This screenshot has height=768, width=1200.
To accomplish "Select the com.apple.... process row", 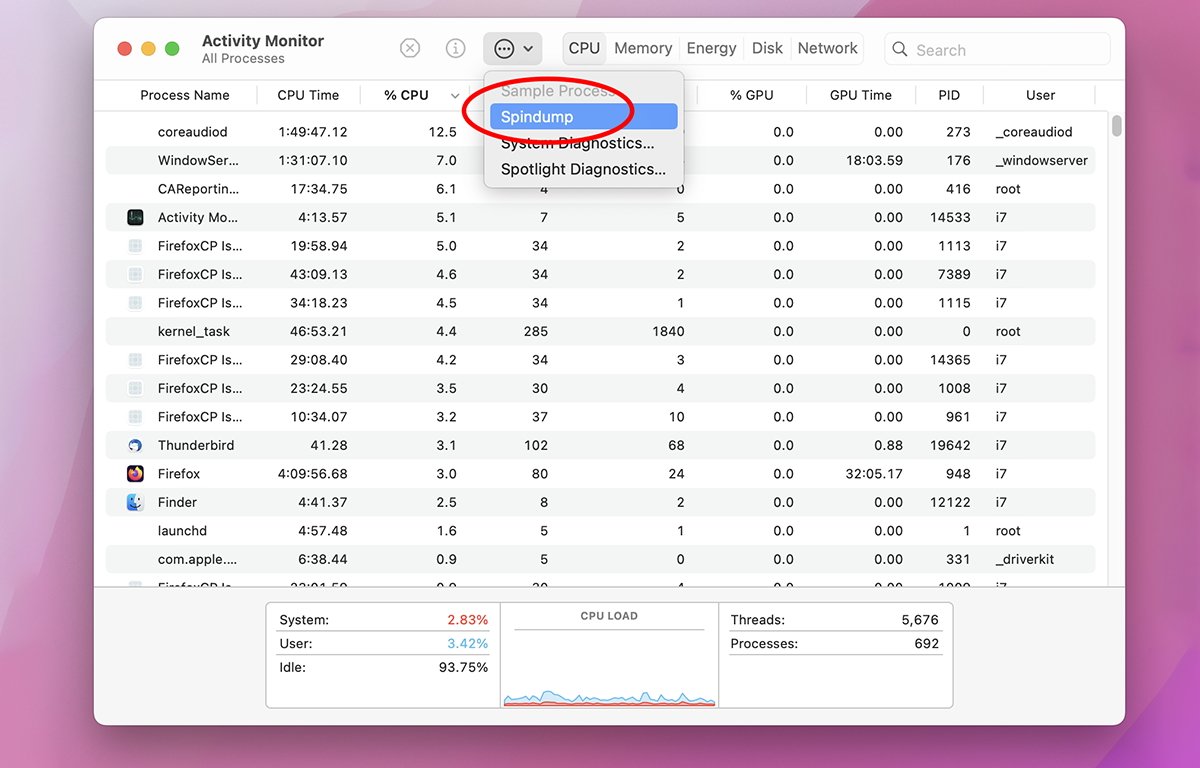I will [600, 559].
